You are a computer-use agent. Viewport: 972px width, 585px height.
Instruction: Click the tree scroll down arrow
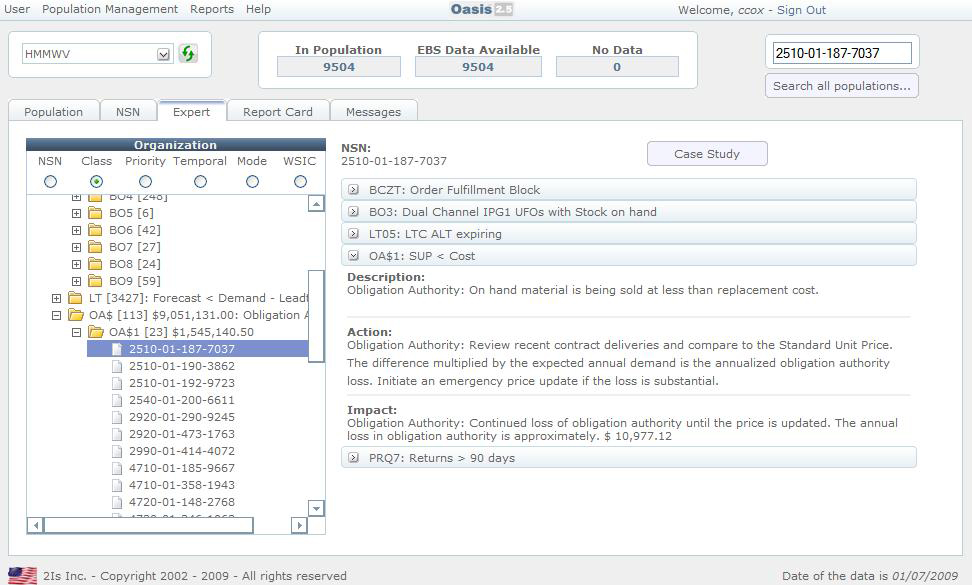pyautogui.click(x=316, y=508)
